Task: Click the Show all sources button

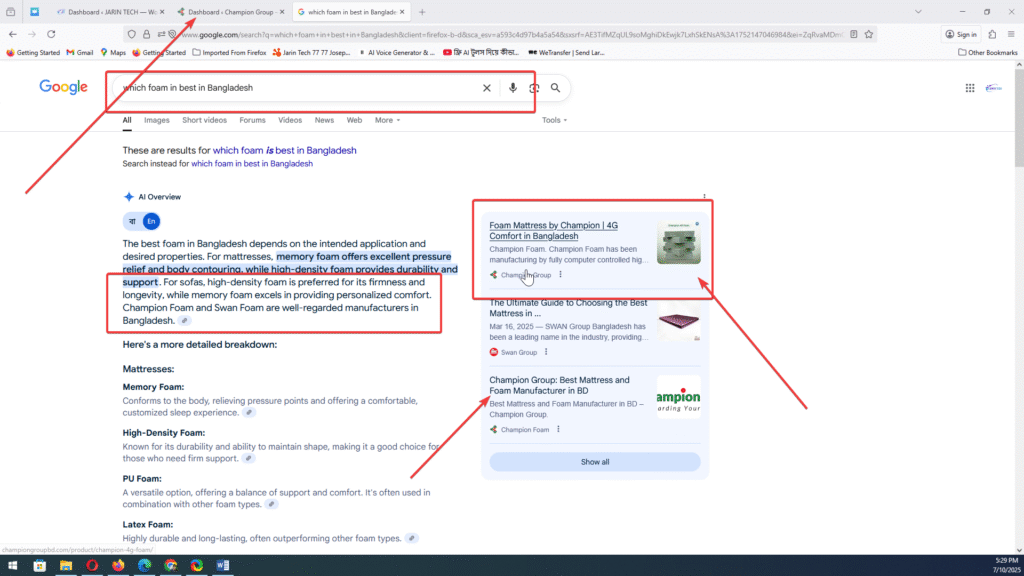Action: click(595, 462)
